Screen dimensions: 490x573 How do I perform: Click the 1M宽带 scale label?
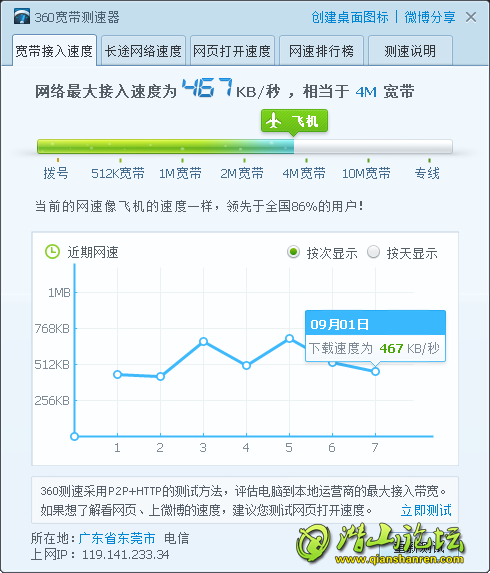180,173
